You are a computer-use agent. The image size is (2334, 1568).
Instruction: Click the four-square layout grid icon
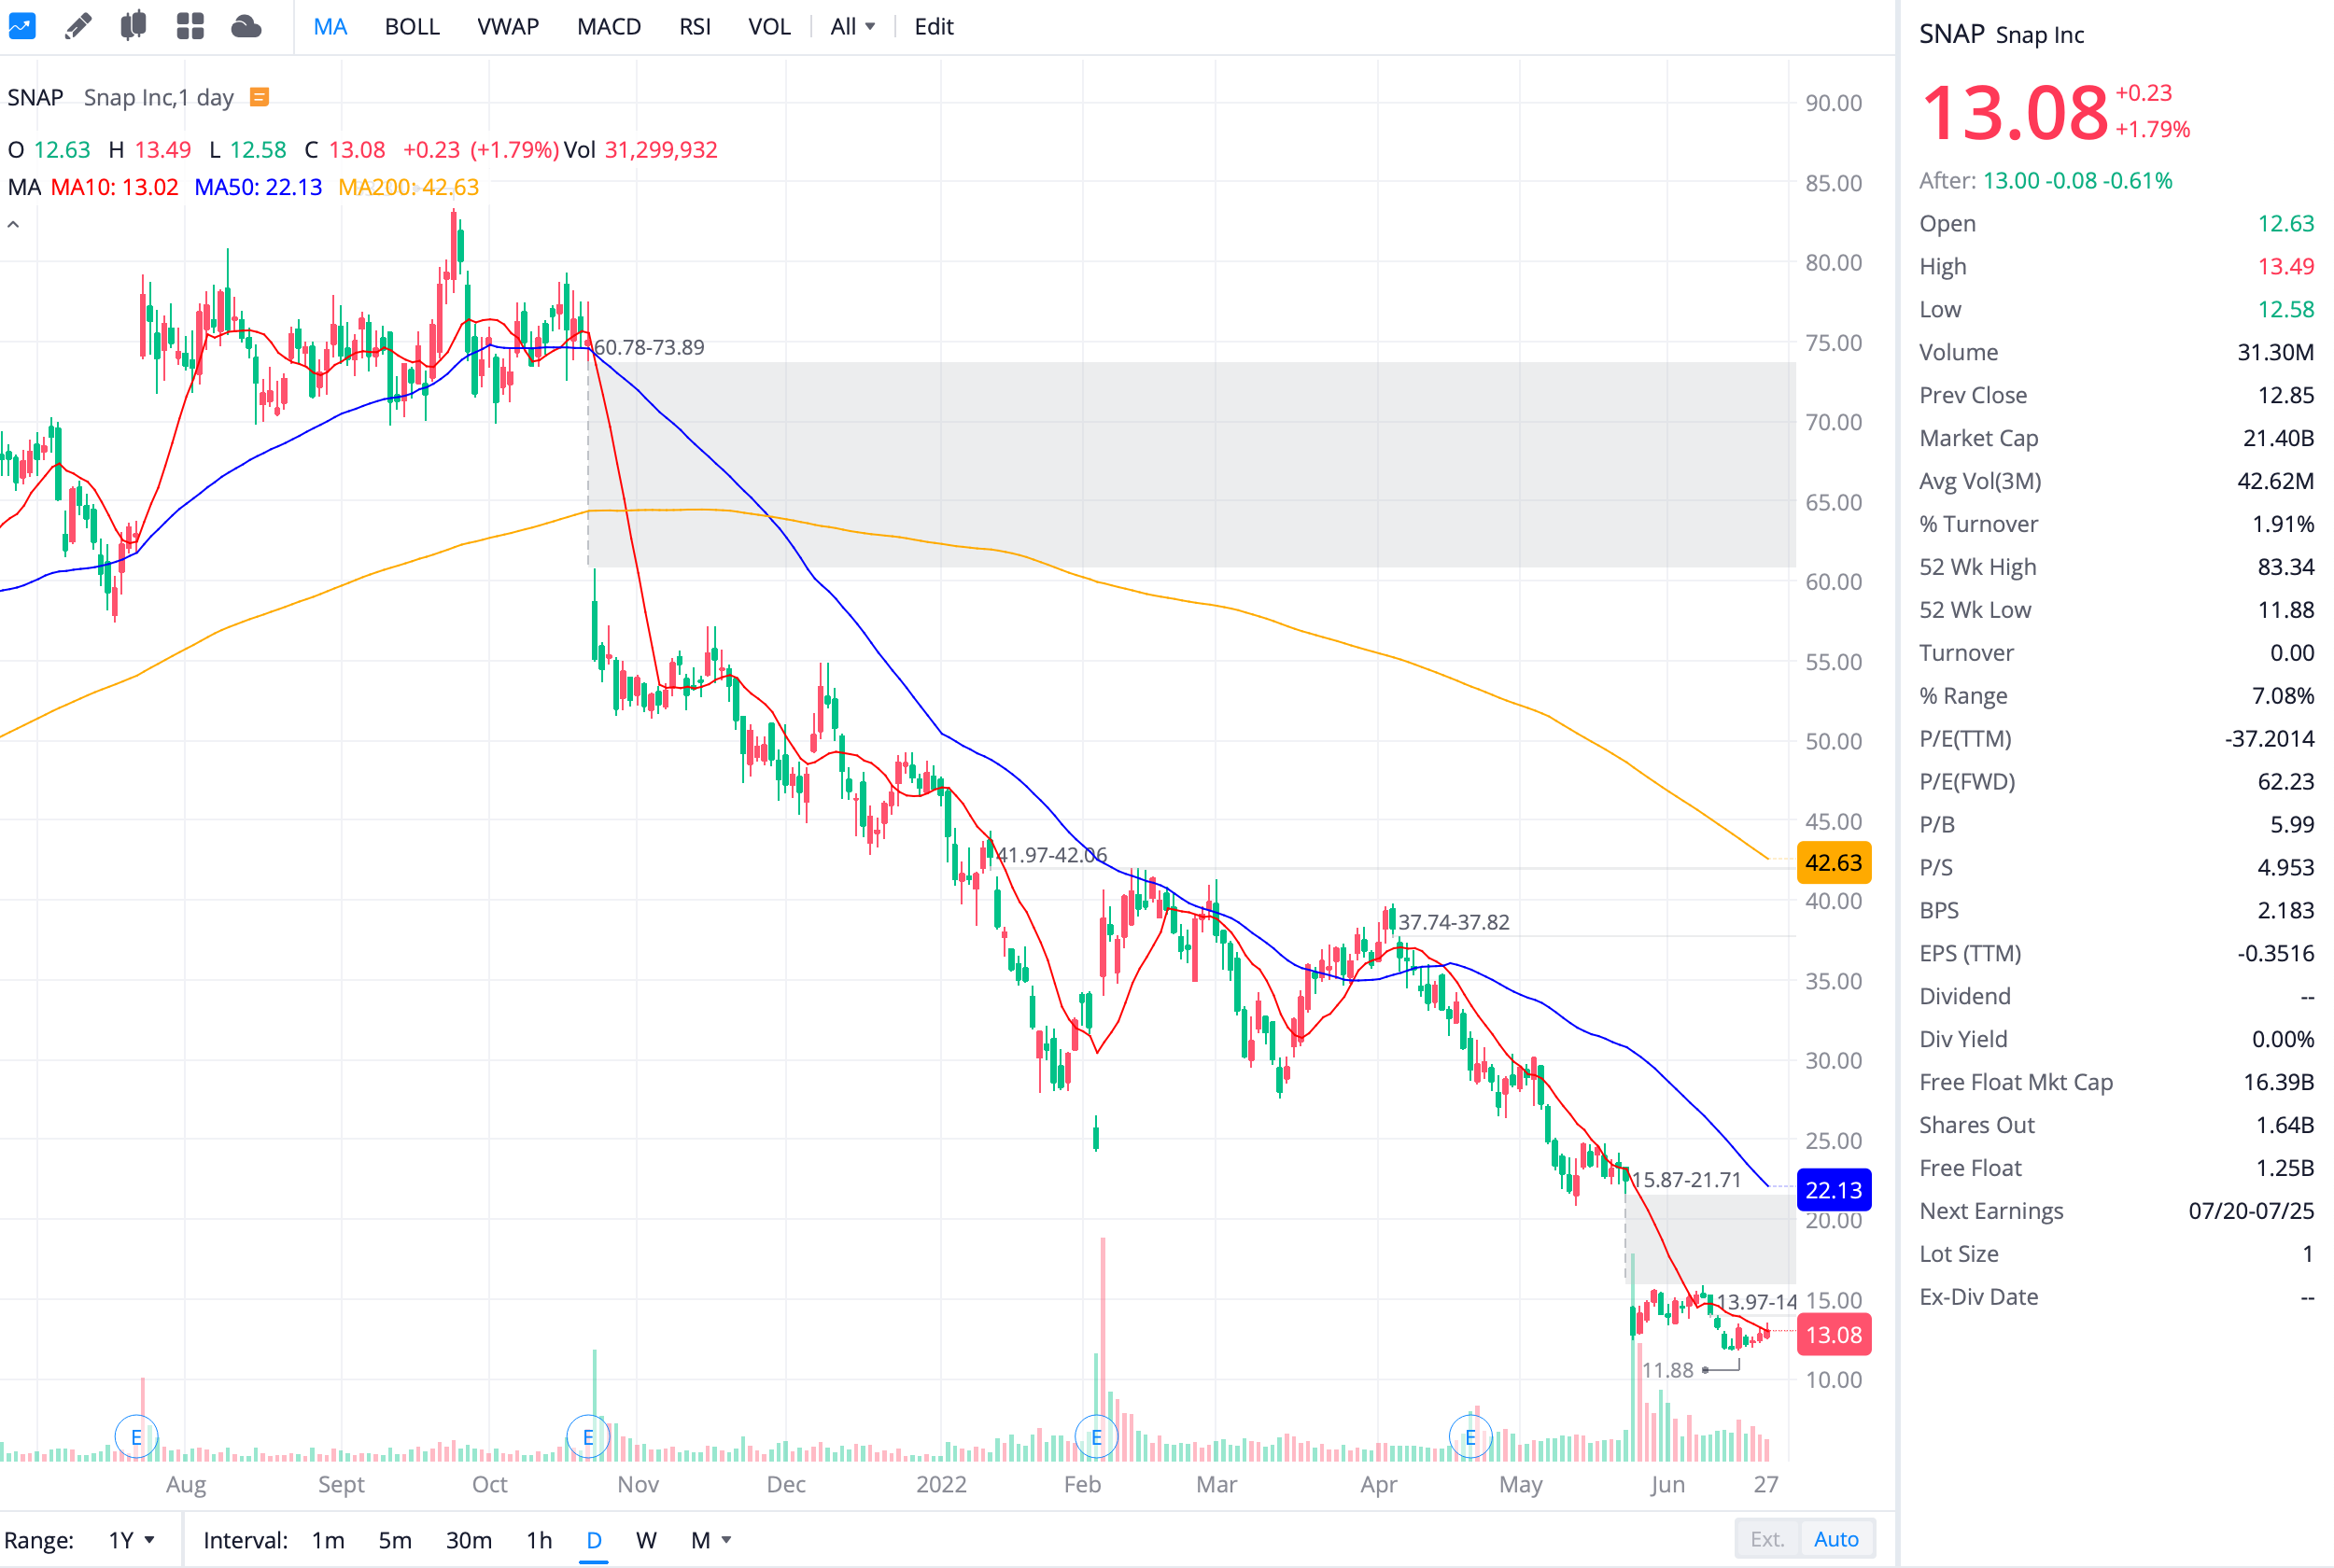point(190,26)
